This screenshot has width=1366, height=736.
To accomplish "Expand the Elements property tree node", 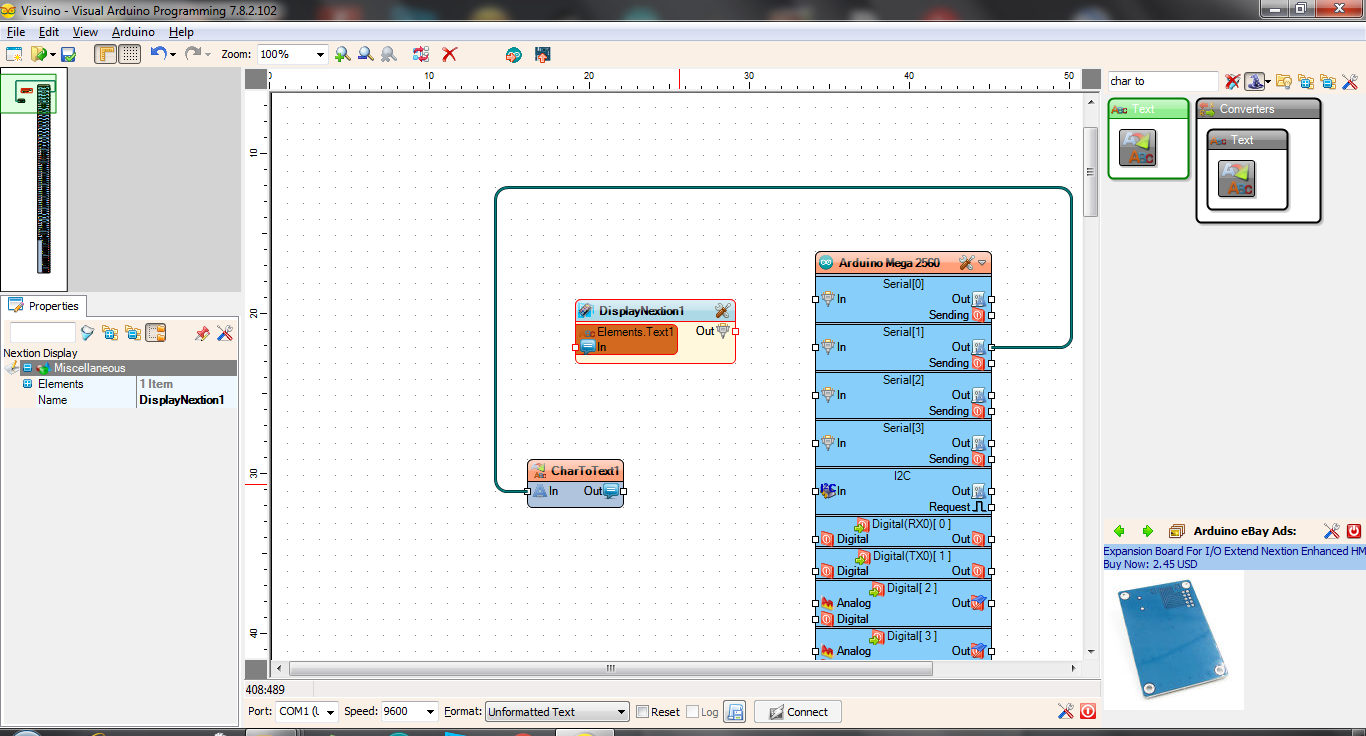I will [28, 384].
